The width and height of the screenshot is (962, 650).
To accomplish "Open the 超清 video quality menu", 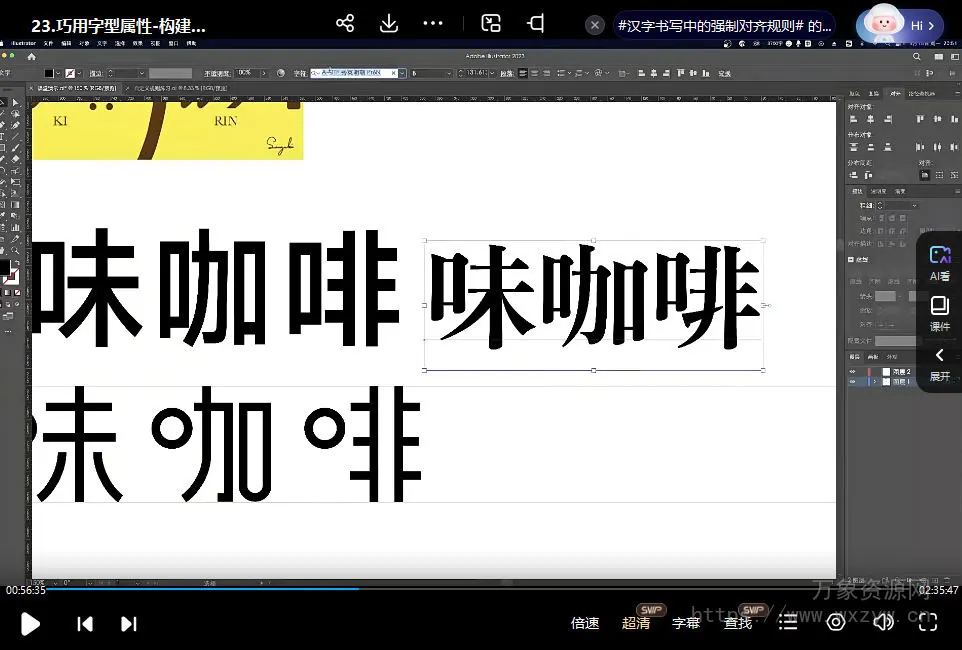I will click(x=636, y=623).
